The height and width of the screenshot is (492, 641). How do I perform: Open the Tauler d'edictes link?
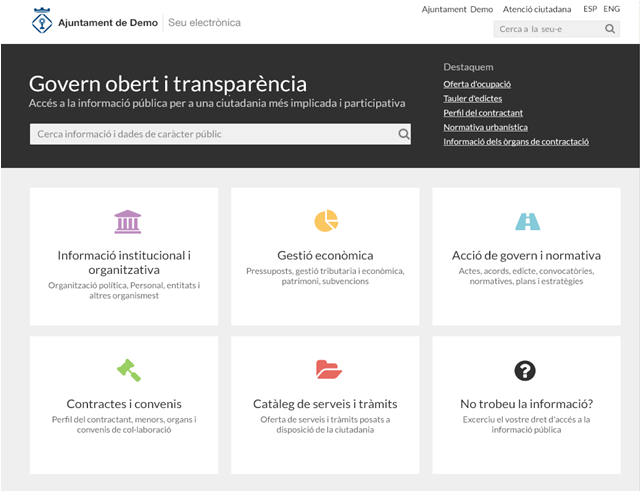tap(472, 98)
